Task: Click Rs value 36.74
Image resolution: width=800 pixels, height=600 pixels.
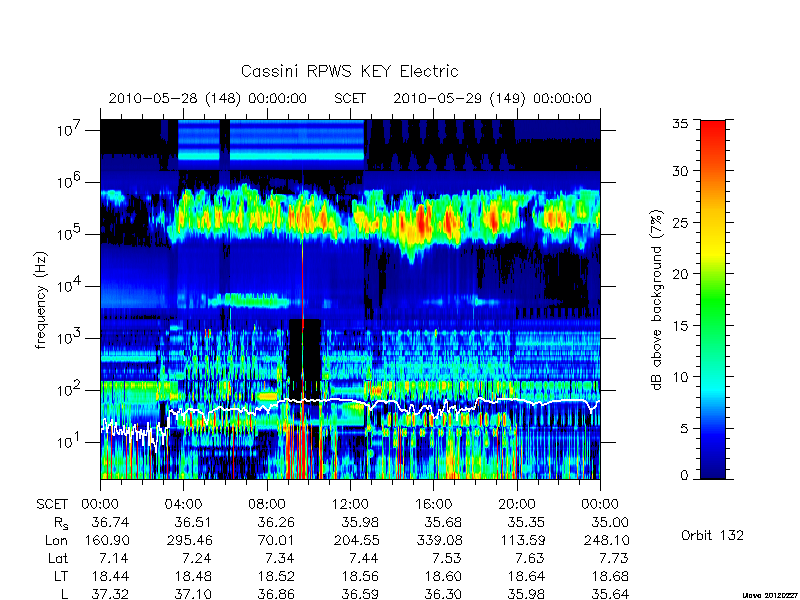Action: coord(110,522)
